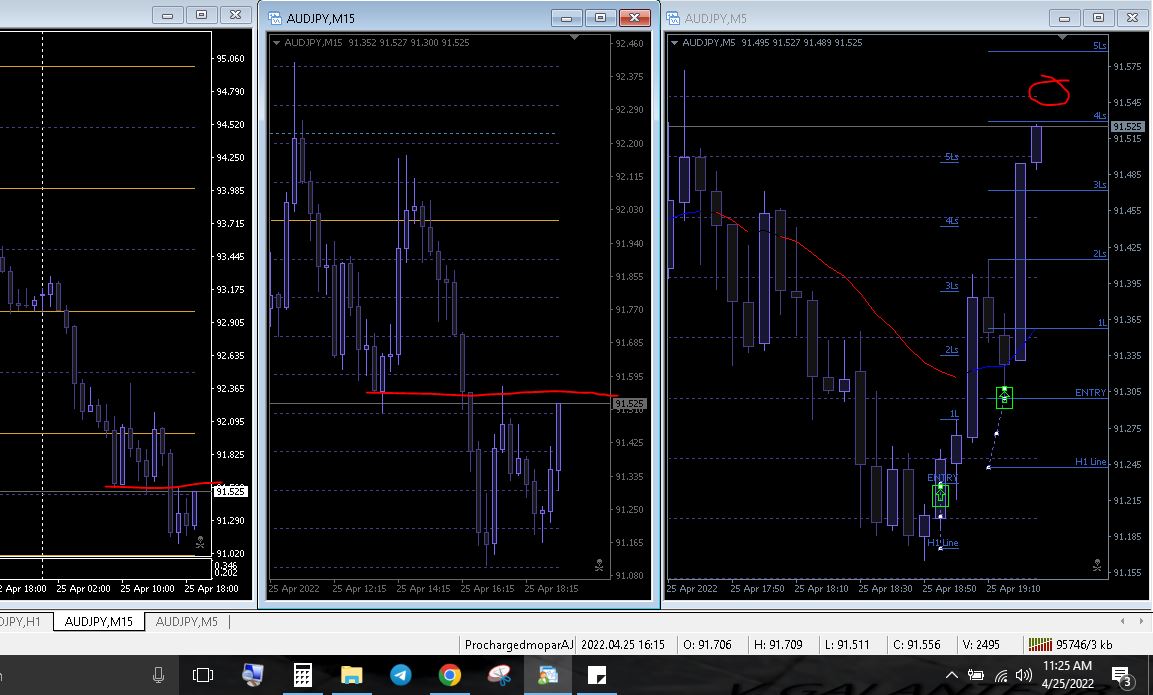Viewport: 1153px width, 695px height.
Task: Click skull expert icon on M5 chart
Action: point(1097,566)
